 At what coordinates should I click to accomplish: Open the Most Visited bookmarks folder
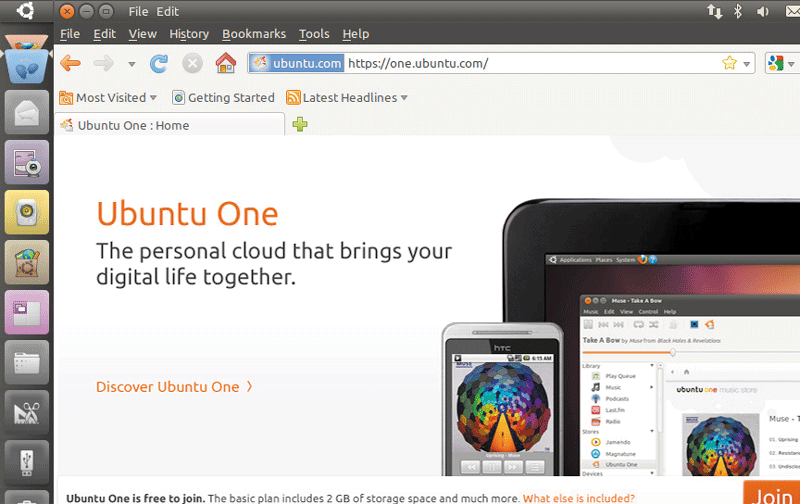click(x=108, y=97)
